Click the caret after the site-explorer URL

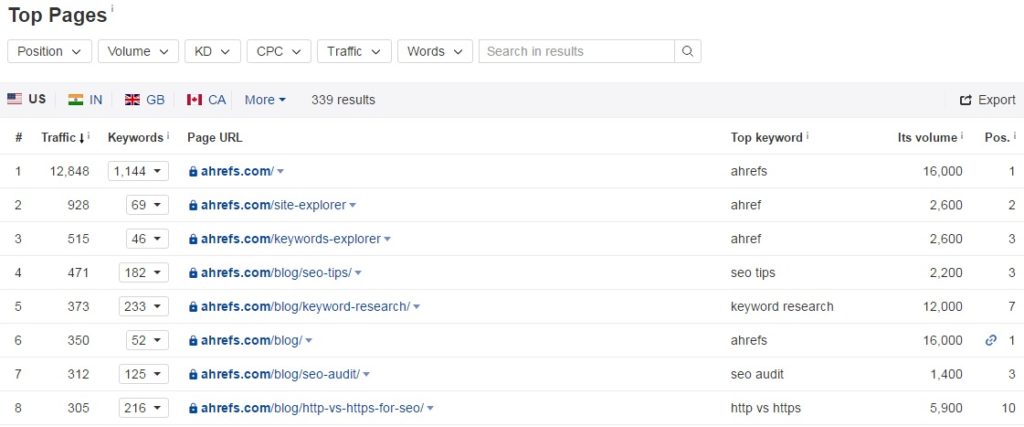point(353,206)
